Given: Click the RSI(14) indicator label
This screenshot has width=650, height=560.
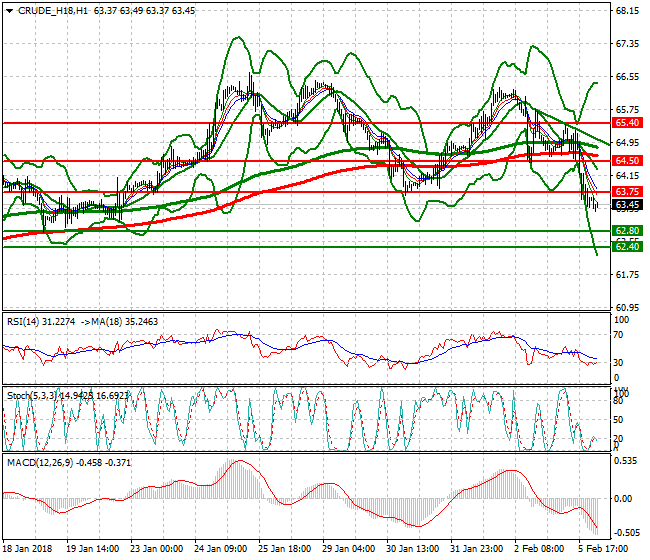Looking at the screenshot, I should pyautogui.click(x=24, y=322).
